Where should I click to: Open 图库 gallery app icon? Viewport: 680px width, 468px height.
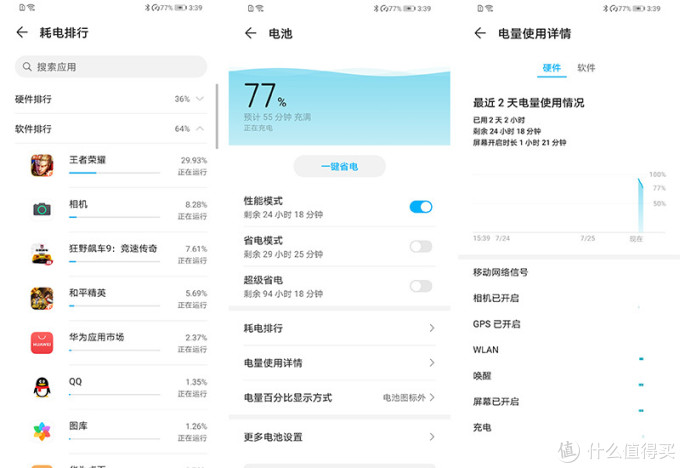[42, 432]
